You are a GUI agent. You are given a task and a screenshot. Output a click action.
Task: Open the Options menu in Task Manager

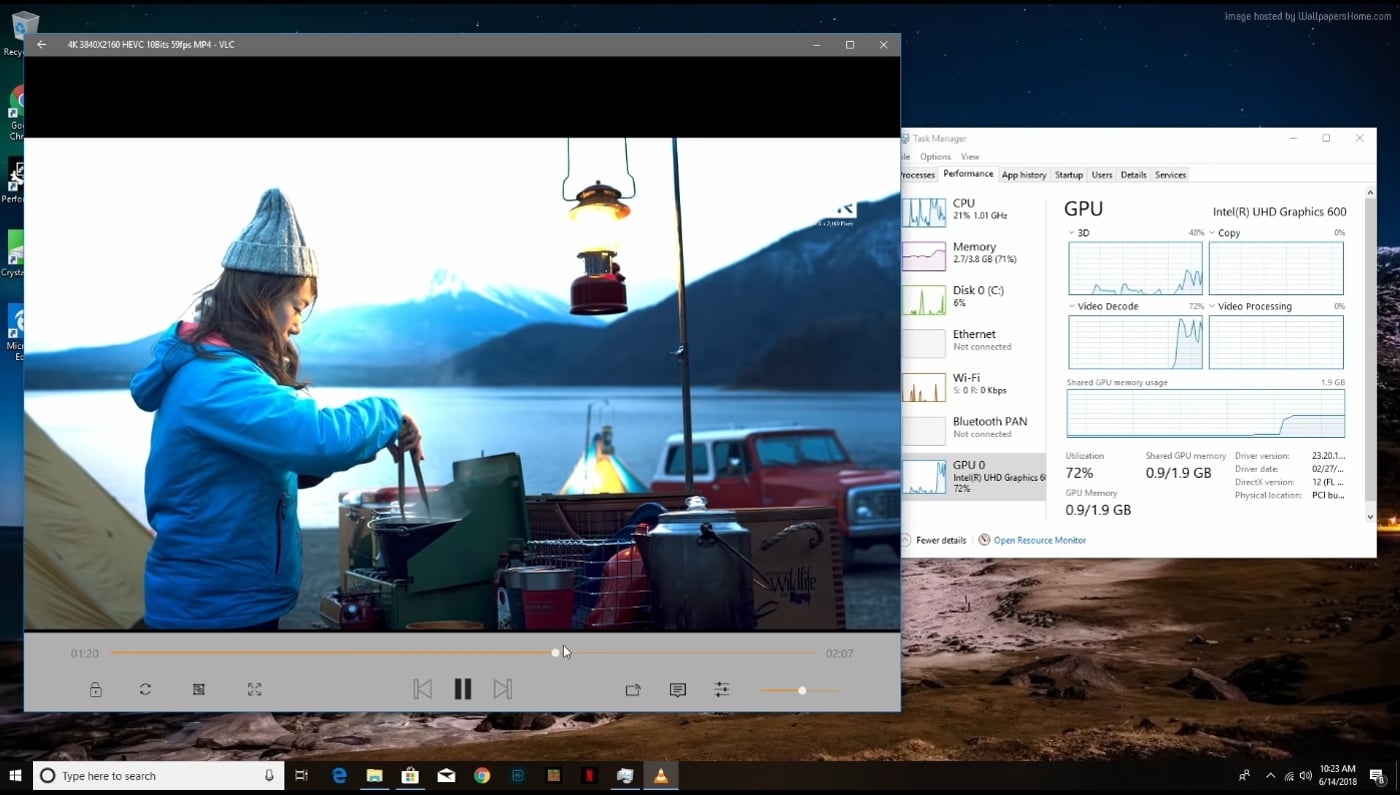tap(935, 157)
